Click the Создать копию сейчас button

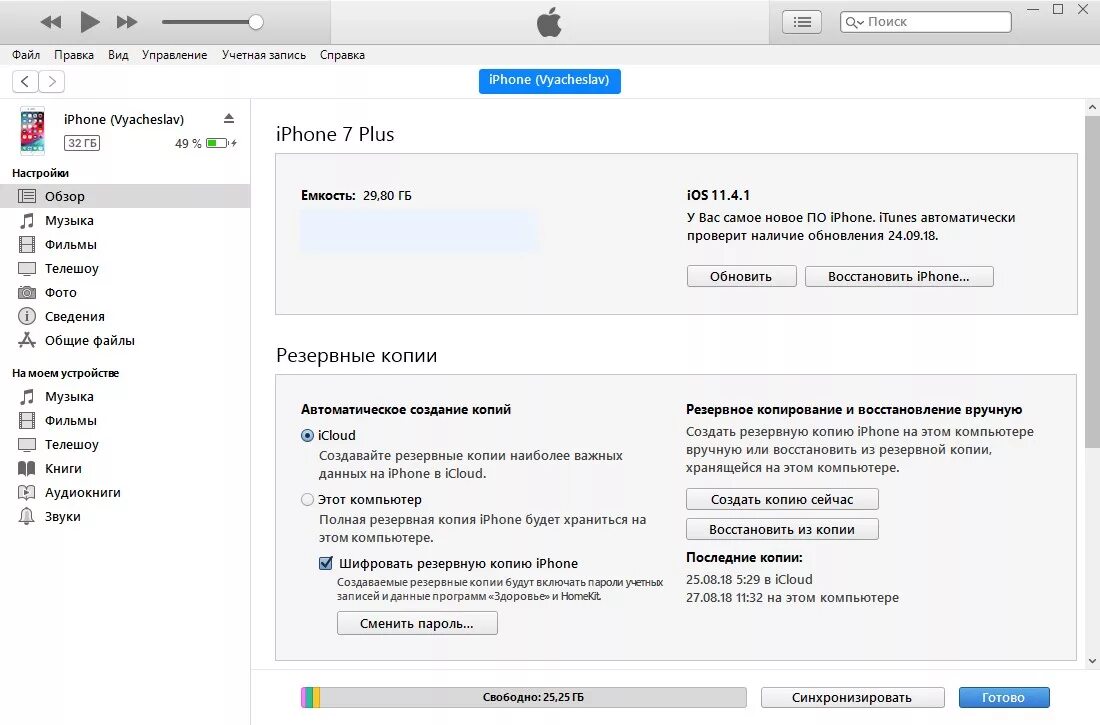click(x=782, y=500)
